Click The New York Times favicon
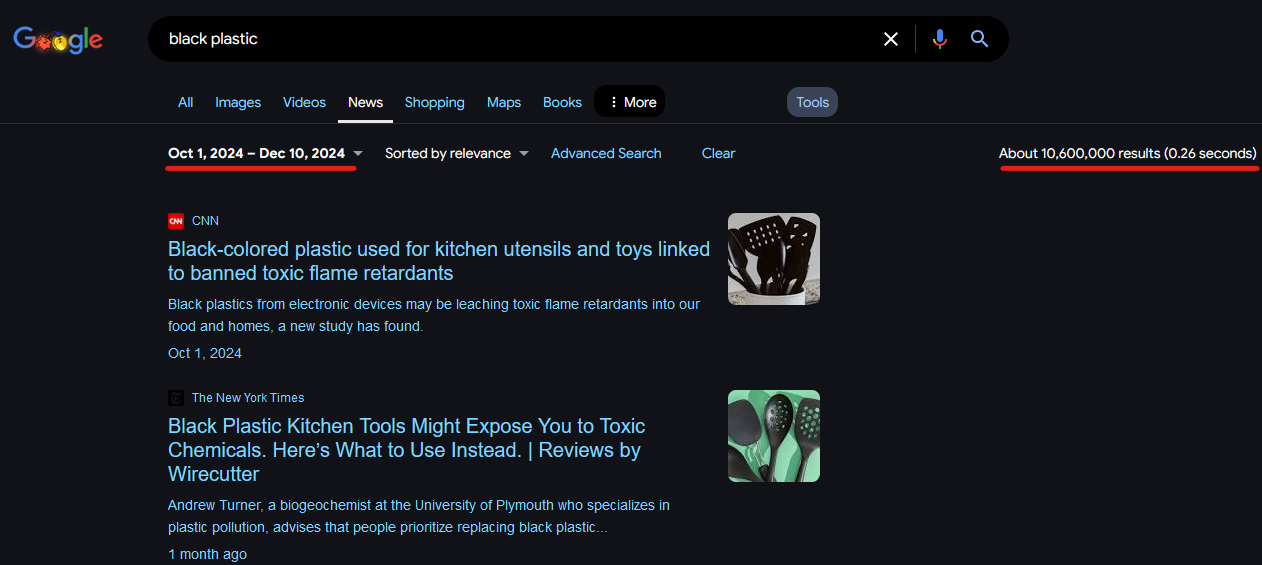Screen dimensions: 1262x565 tap(176, 398)
